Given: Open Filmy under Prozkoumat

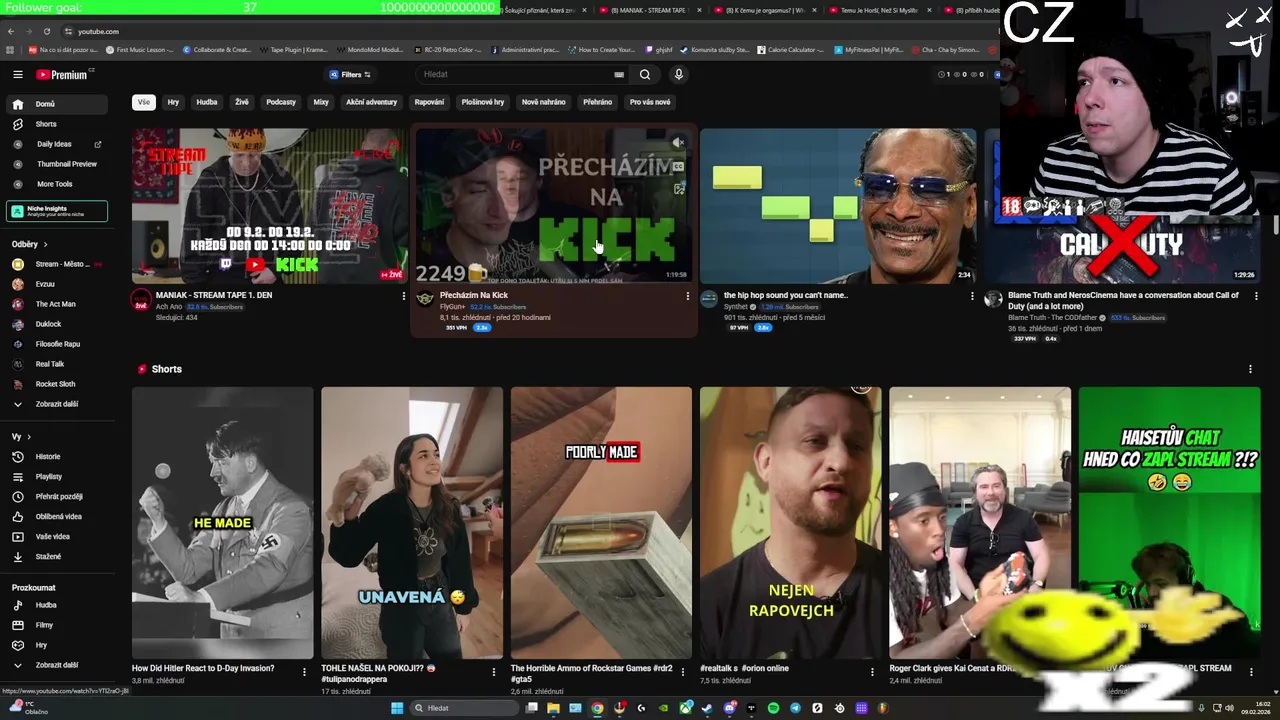Looking at the screenshot, I should coord(57,625).
